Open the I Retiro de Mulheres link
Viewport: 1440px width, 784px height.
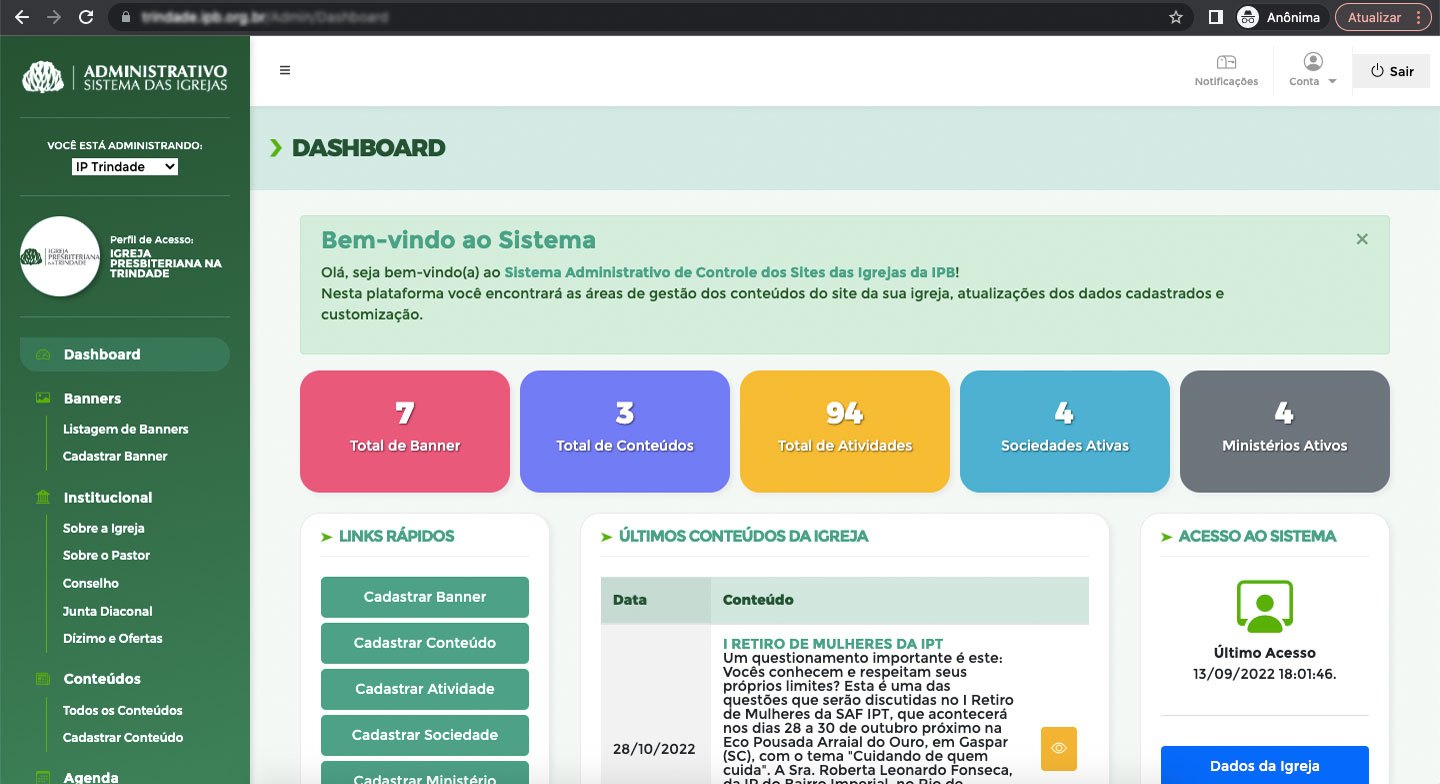tap(832, 644)
